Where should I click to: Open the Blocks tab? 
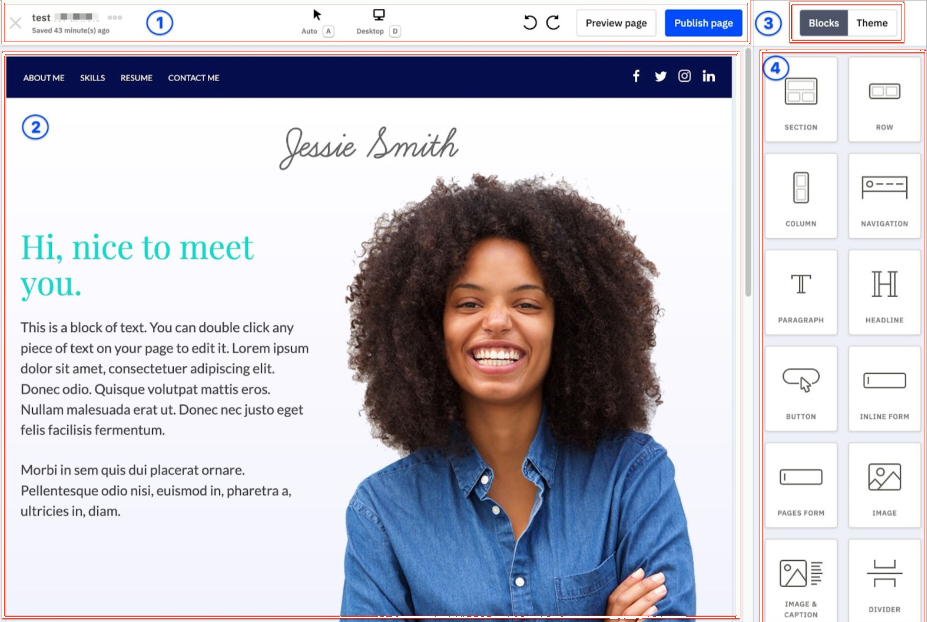tap(823, 23)
